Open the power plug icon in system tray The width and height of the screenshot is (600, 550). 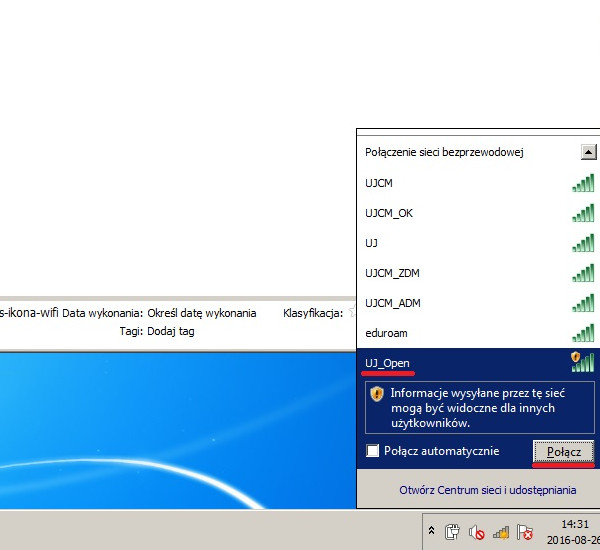452,532
